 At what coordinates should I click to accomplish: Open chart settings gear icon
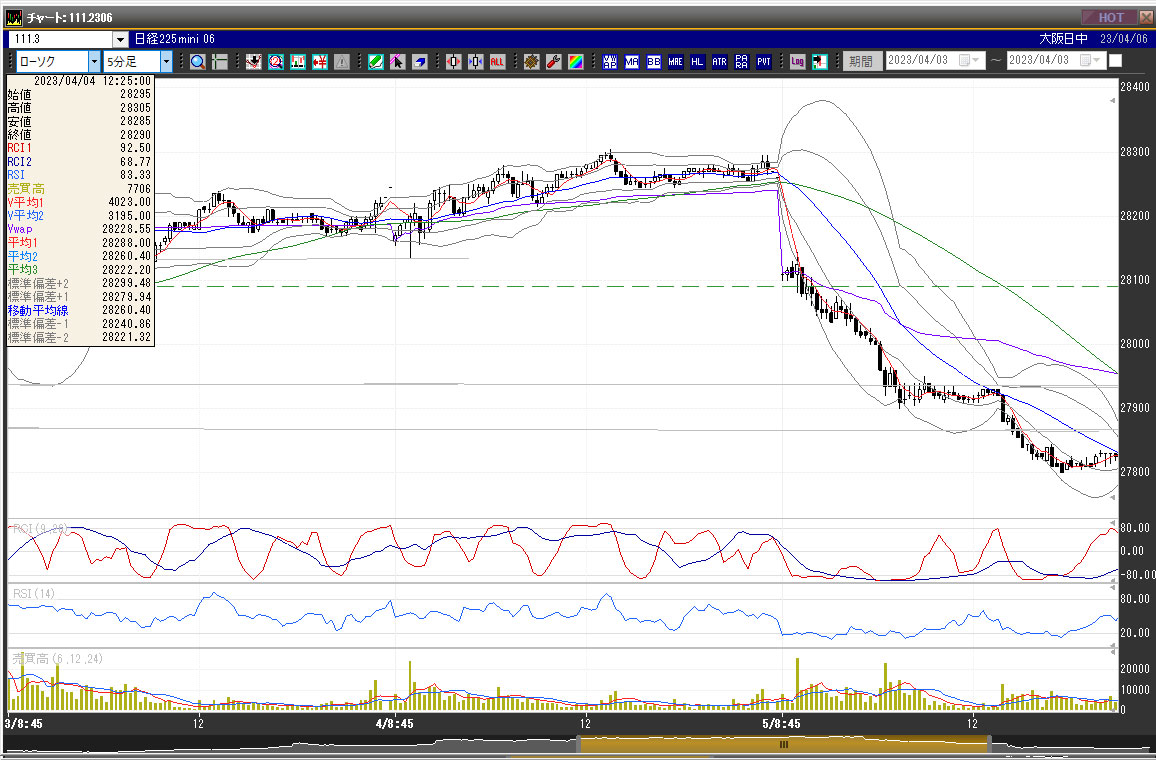532,62
